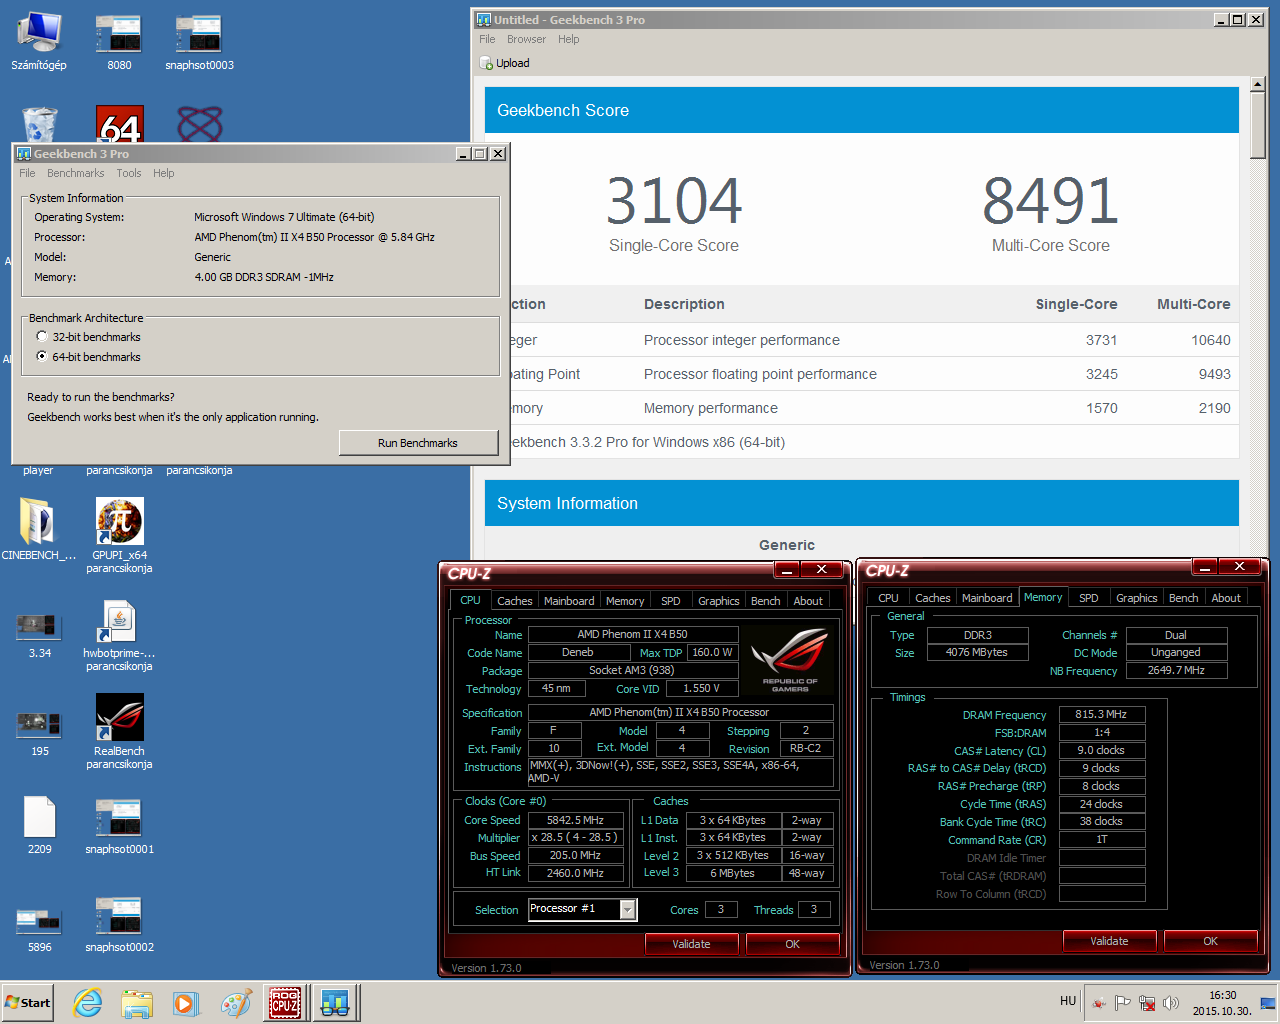The width and height of the screenshot is (1280, 1024).
Task: Select the snaphsot0003 desktop icon
Action: [199, 42]
